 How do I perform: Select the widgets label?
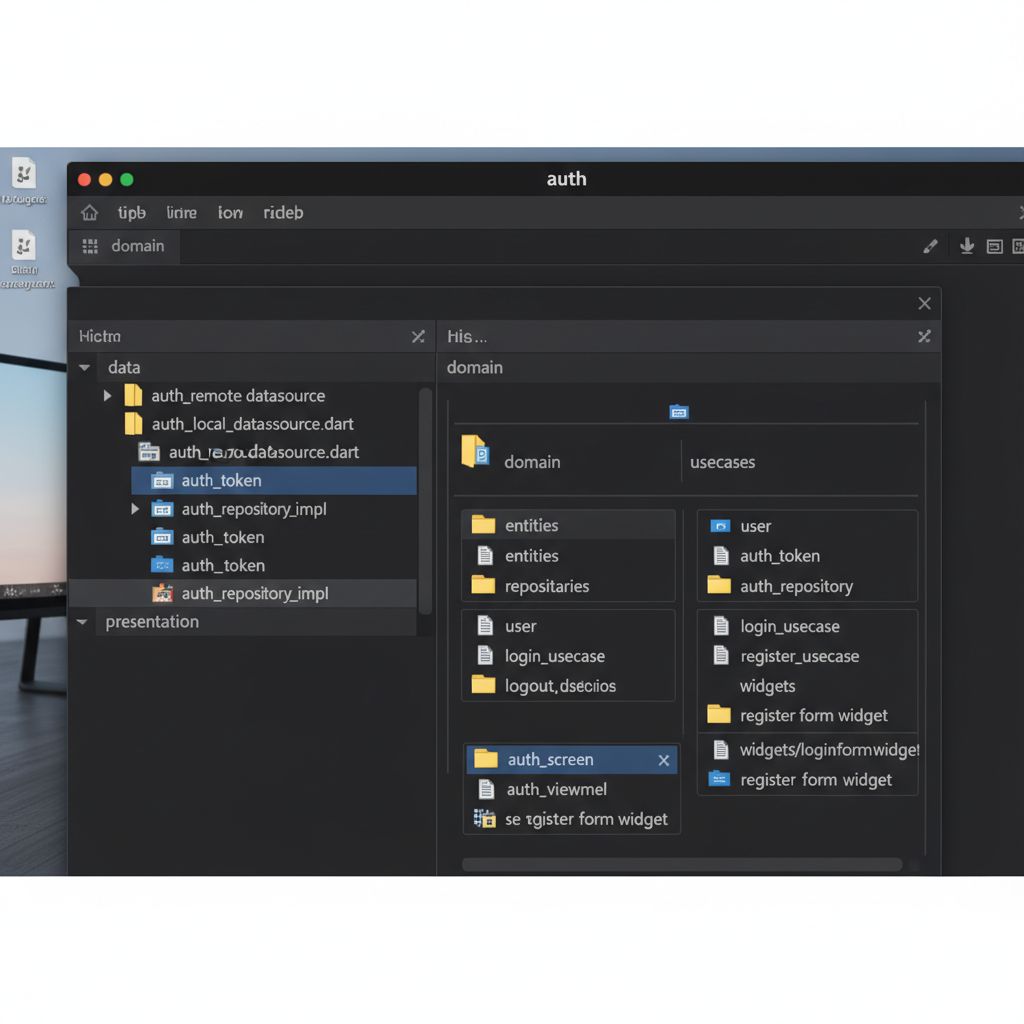(x=767, y=686)
